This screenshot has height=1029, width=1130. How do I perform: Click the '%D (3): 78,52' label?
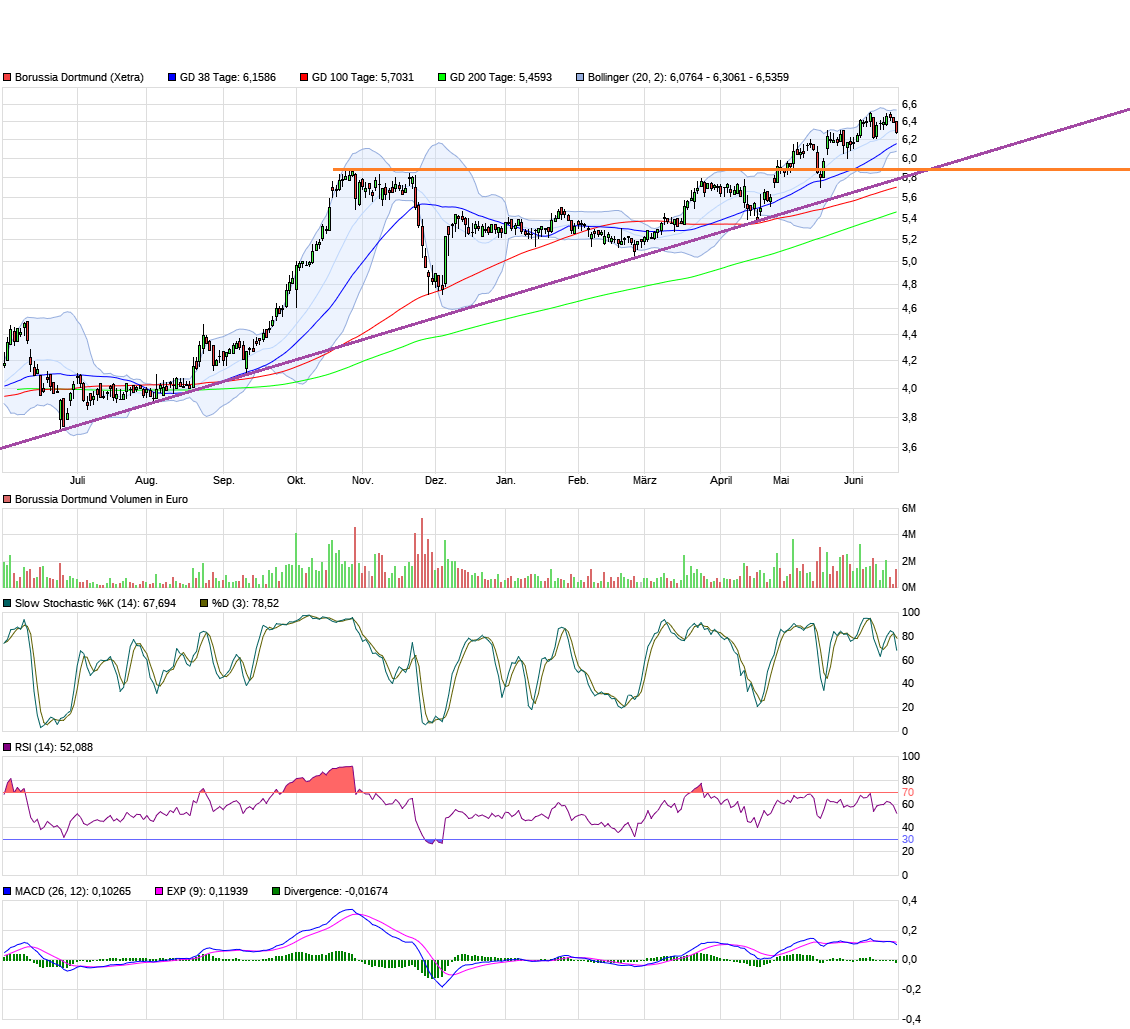pos(245,603)
